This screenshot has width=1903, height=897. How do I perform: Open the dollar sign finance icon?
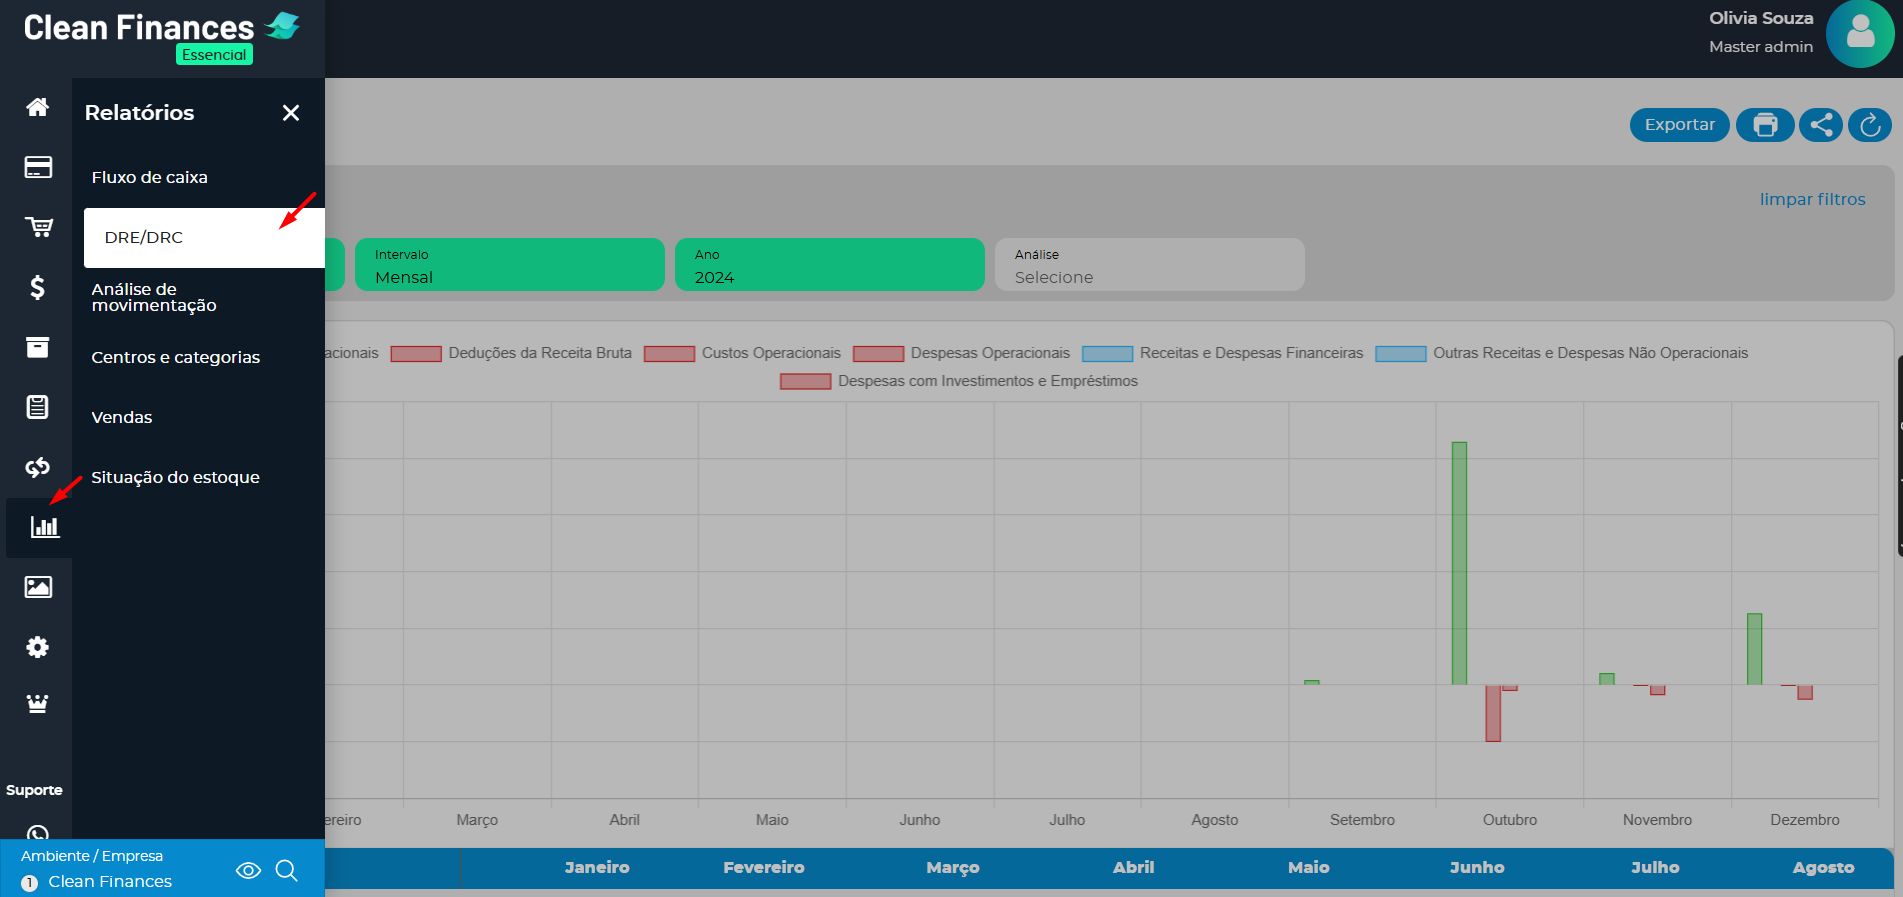coord(37,288)
